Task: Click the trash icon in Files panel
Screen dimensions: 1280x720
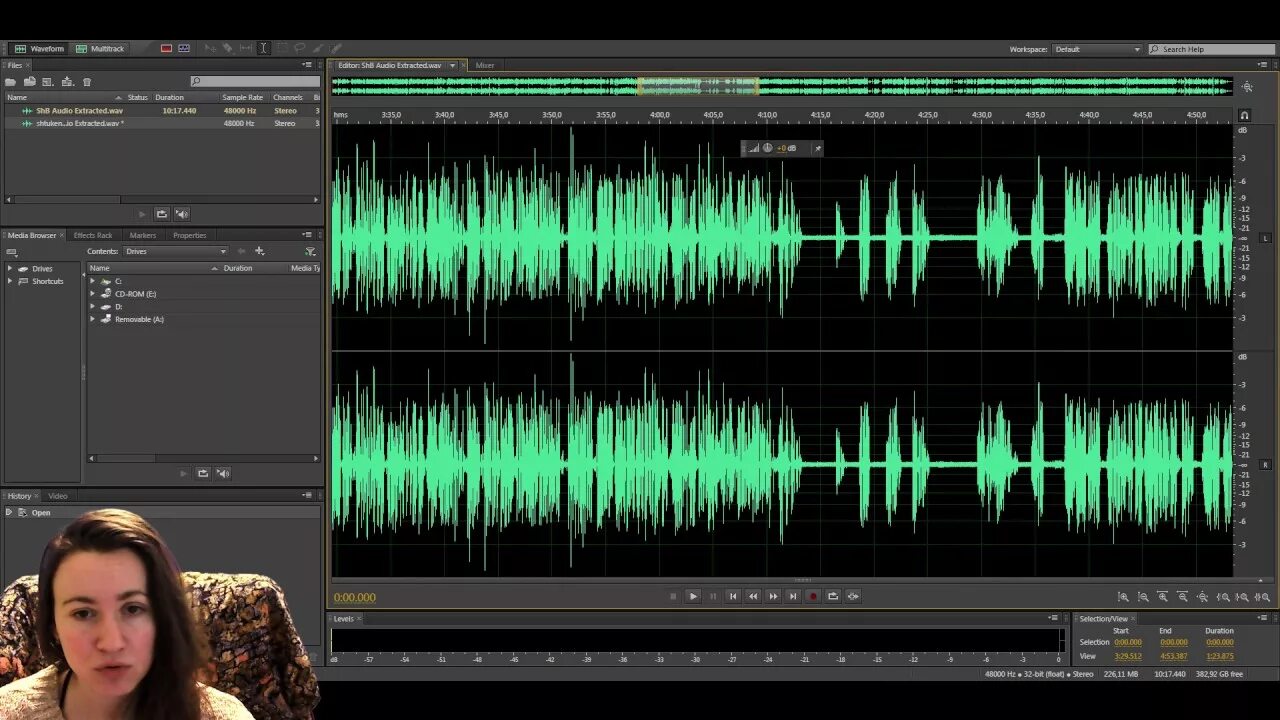Action: tap(87, 82)
